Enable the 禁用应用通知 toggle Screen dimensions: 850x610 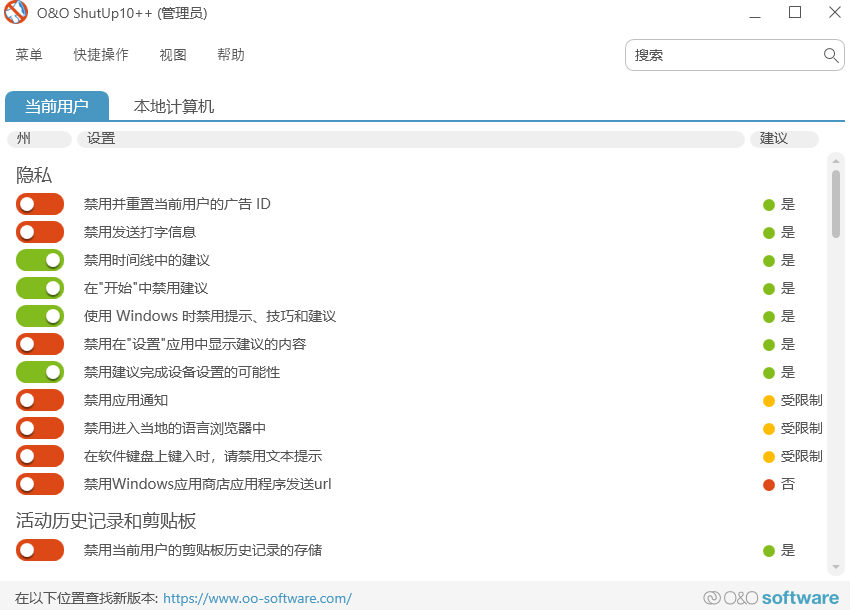click(x=39, y=400)
